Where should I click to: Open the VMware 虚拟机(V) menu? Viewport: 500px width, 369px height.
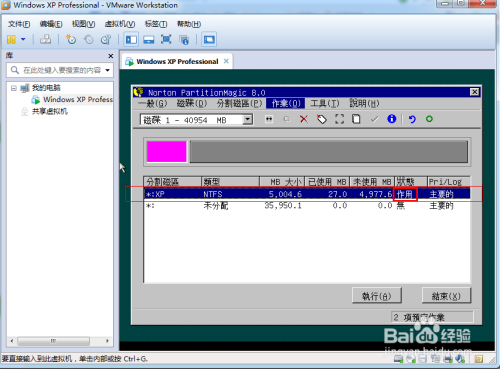(x=120, y=24)
